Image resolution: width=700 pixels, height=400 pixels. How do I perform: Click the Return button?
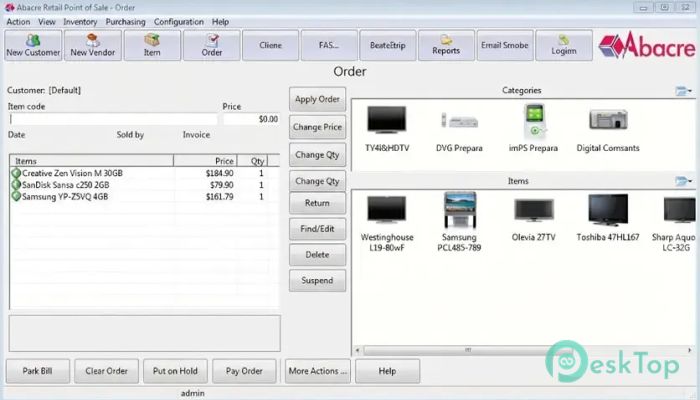[x=317, y=203]
